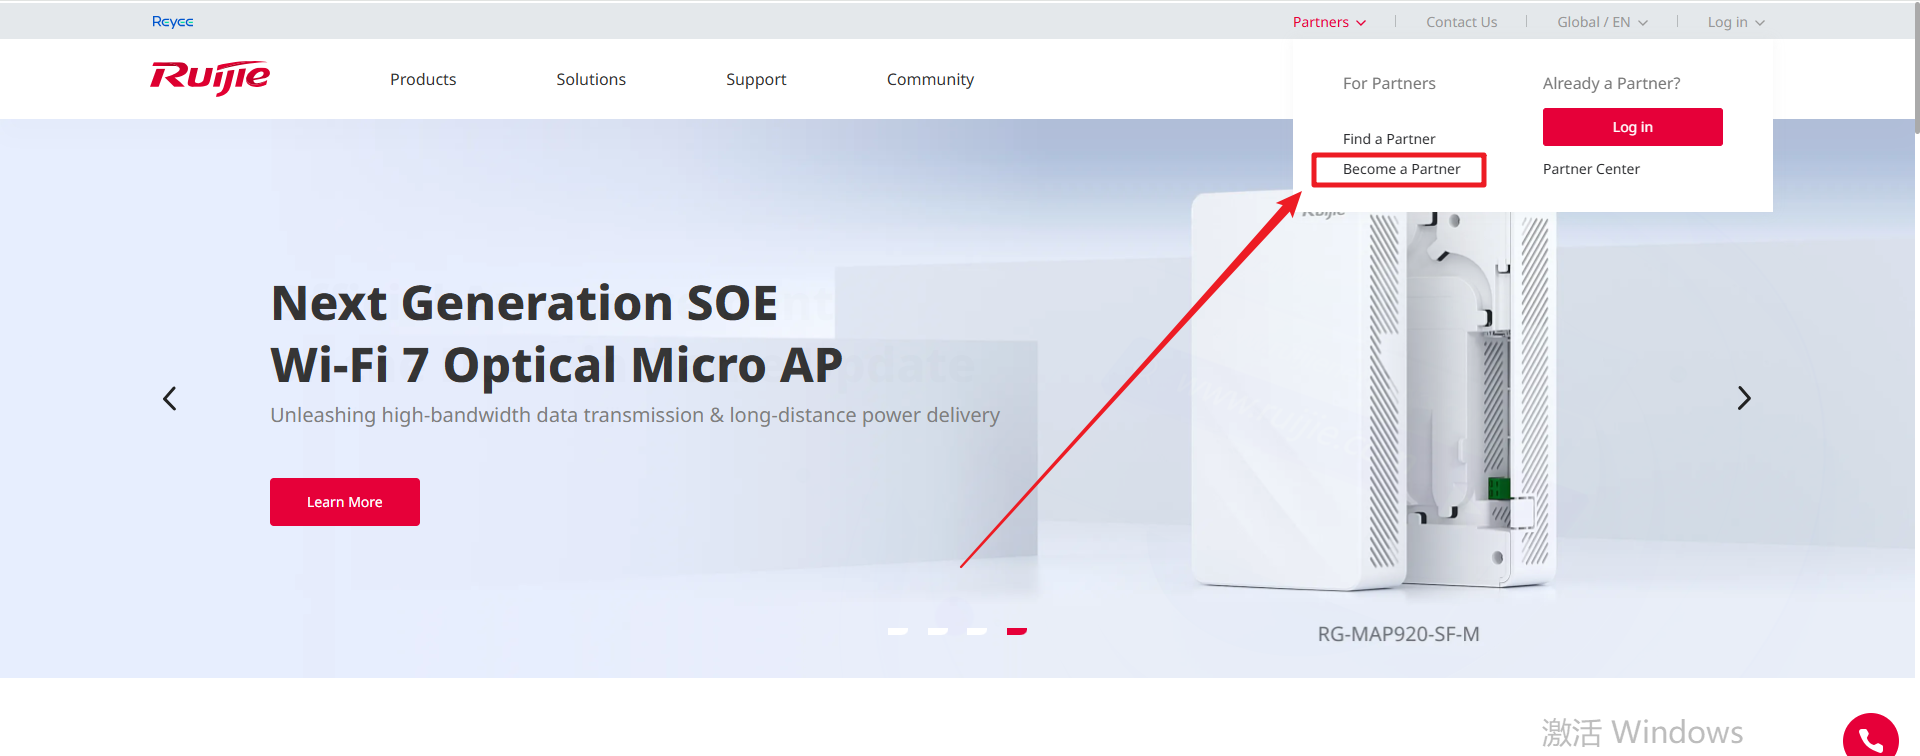Screen dimensions: 1920x756
Task: Open the Products menu
Action: tap(423, 79)
